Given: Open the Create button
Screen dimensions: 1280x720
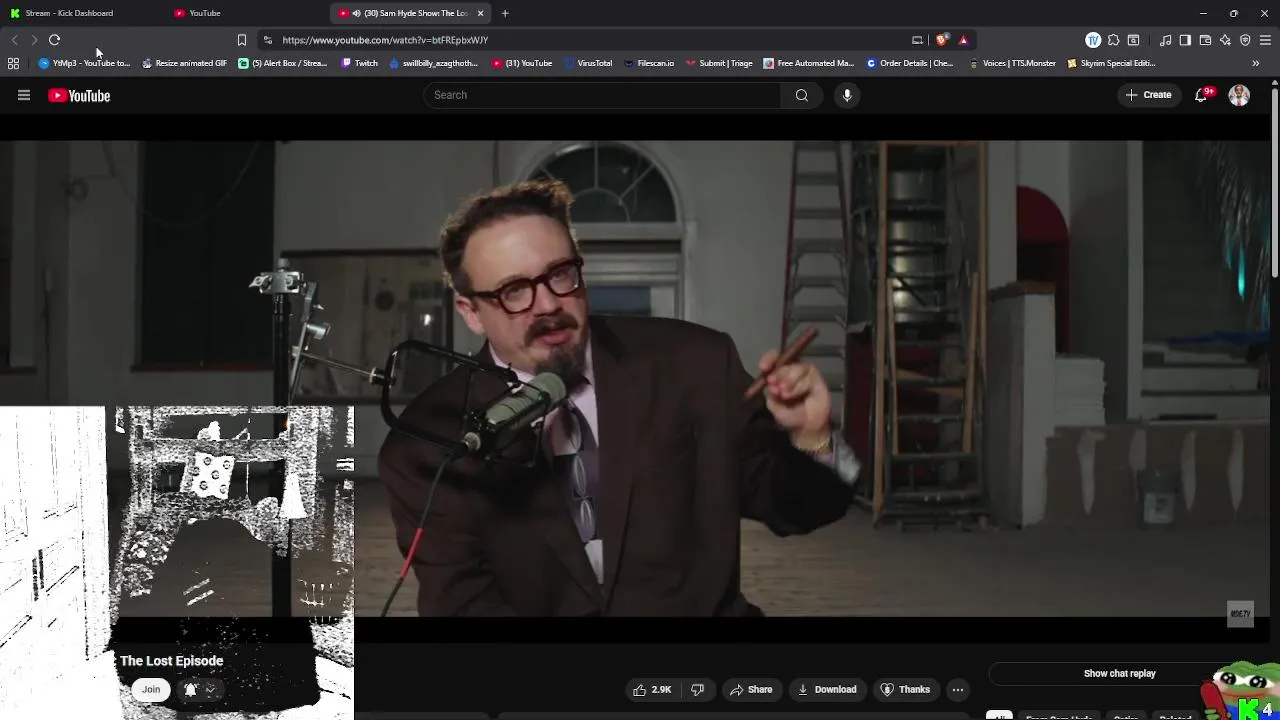Looking at the screenshot, I should (1148, 95).
